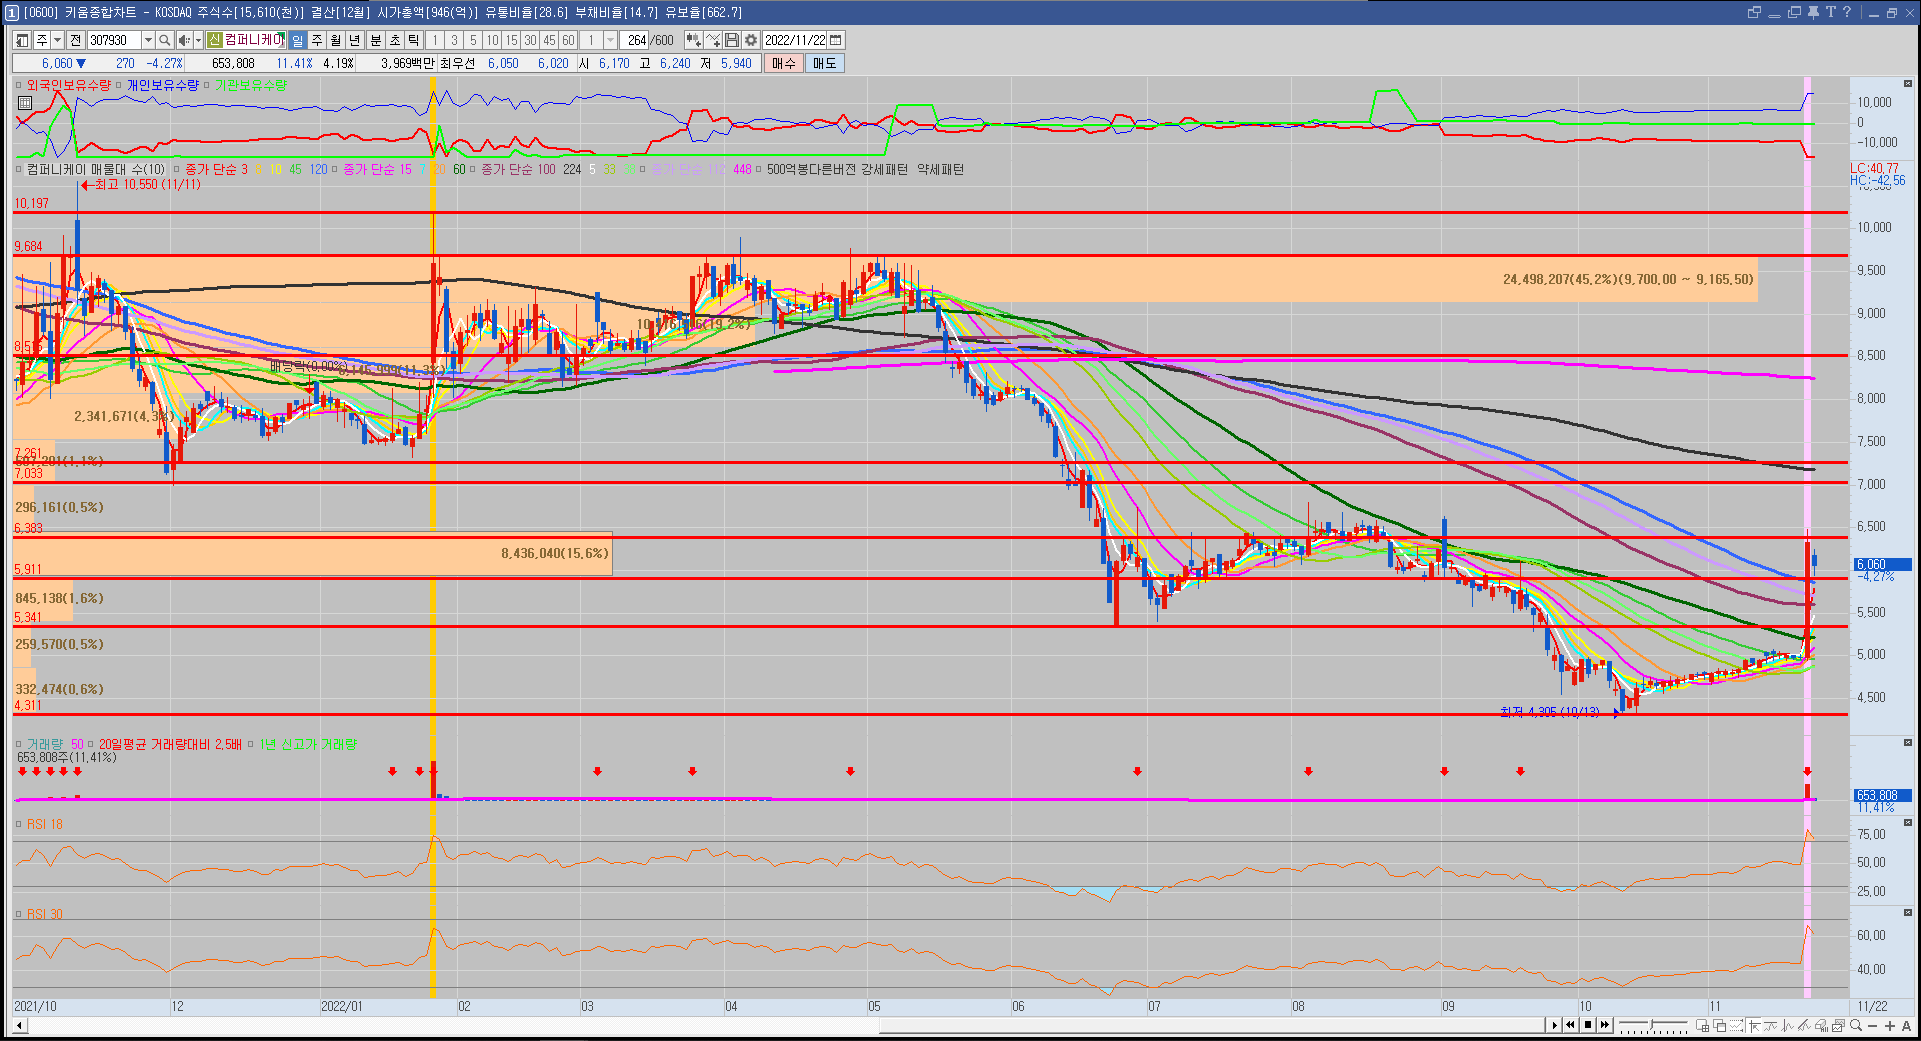Click the 기관보유수량 legend label

coord(251,85)
